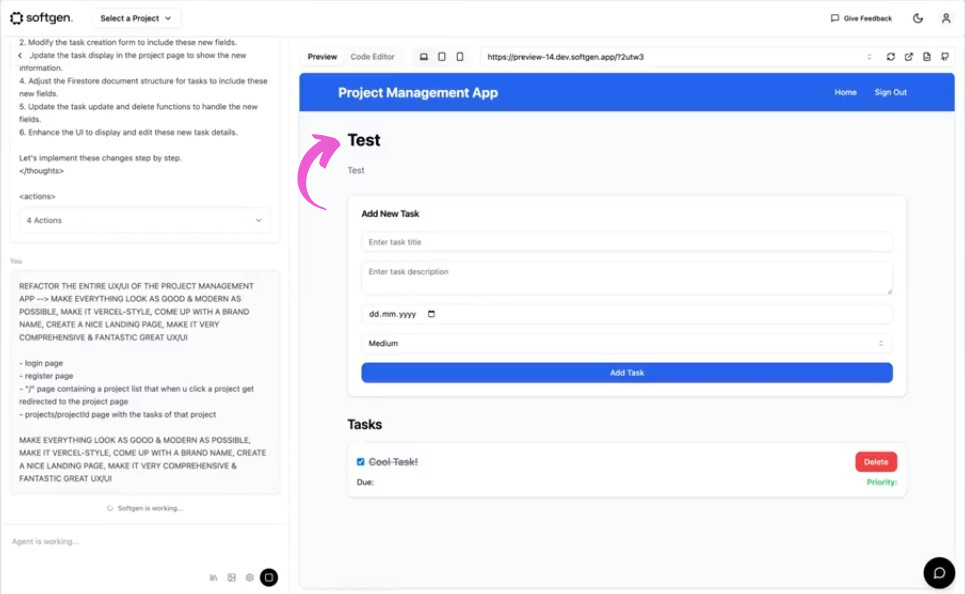Click the rightmost toolbar icon beside file icon
Screen dimensions: 965x594
pos(945,57)
